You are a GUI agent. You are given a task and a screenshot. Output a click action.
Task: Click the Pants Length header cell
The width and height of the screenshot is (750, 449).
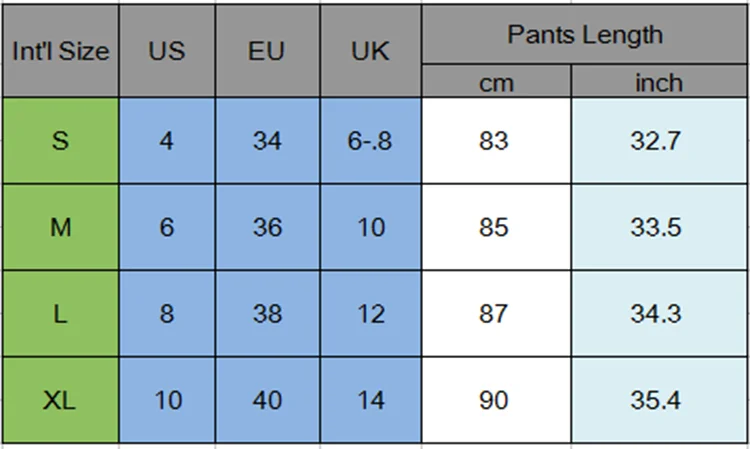tap(584, 34)
